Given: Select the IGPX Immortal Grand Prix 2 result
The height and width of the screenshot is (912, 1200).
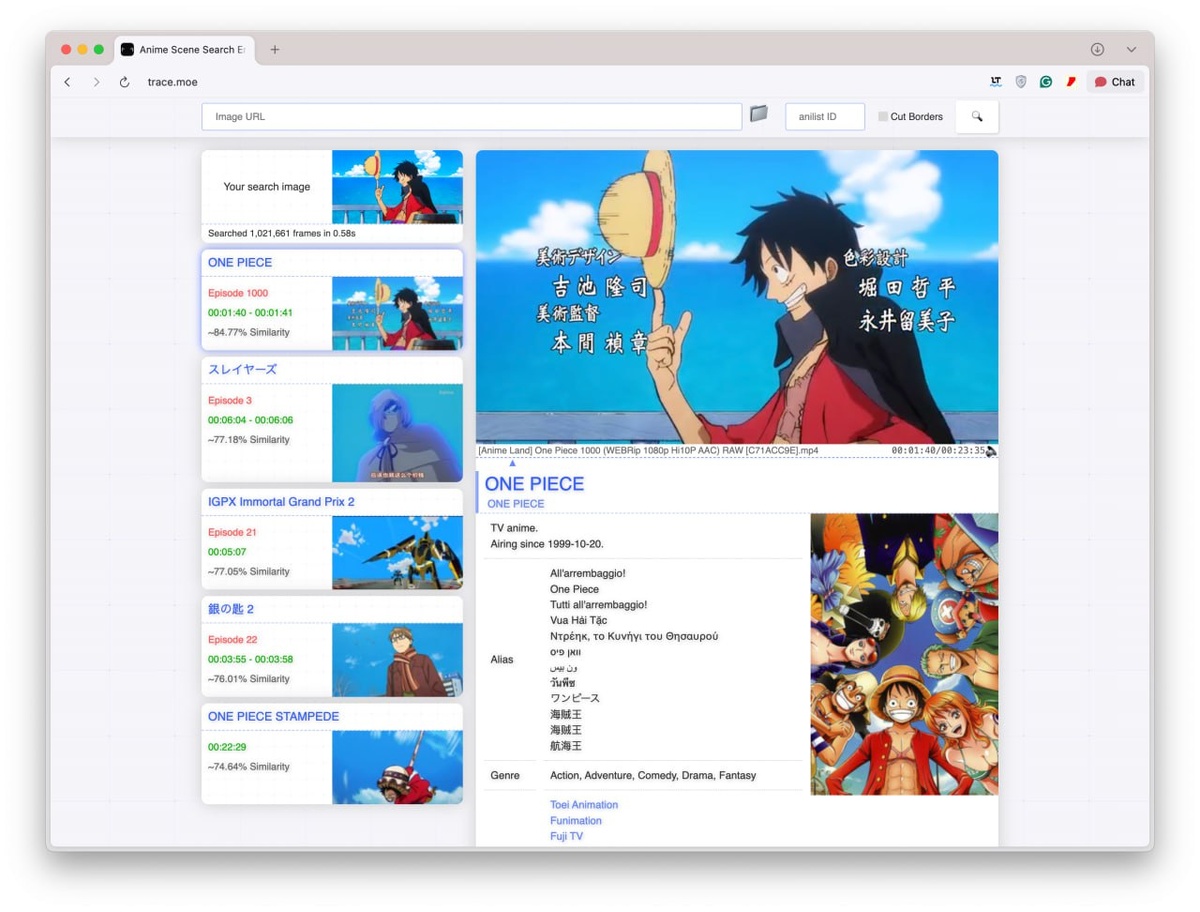Looking at the screenshot, I should (332, 539).
